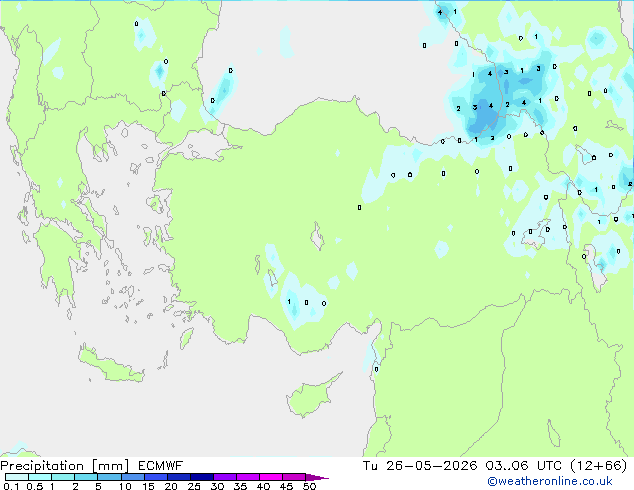Click the 1–2 mm legend swatch
The image size is (634, 490).
pos(63,477)
